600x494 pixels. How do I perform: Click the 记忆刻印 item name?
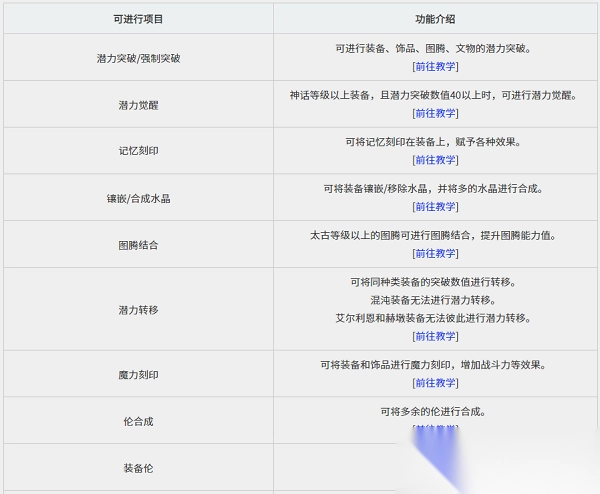(138, 151)
